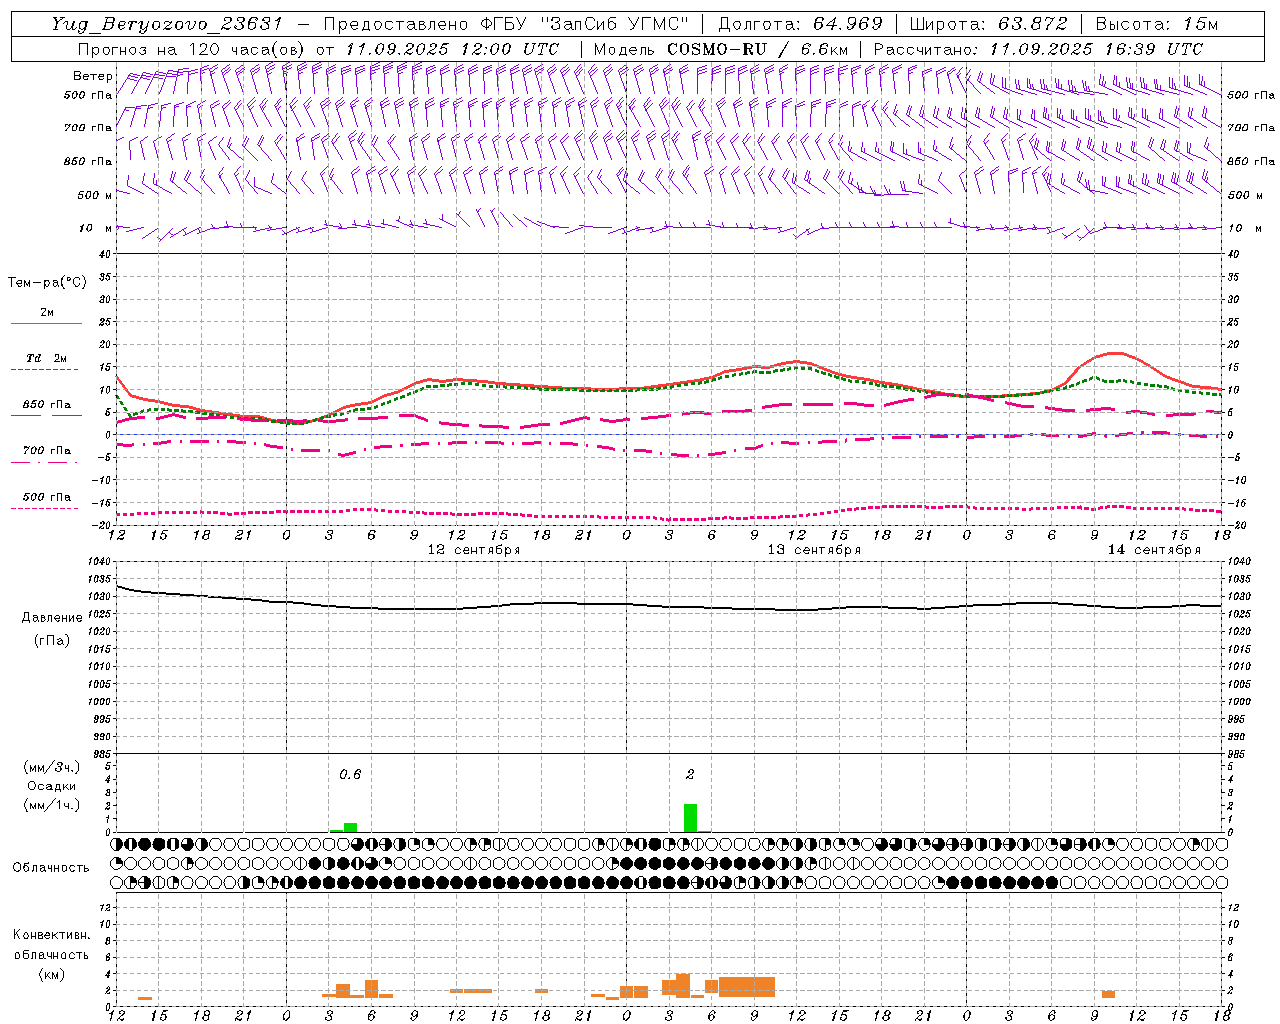The width and height of the screenshot is (1280, 1024).
Task: Click the (мм/1ч.) precipitation unit label
Action: pos(52,805)
